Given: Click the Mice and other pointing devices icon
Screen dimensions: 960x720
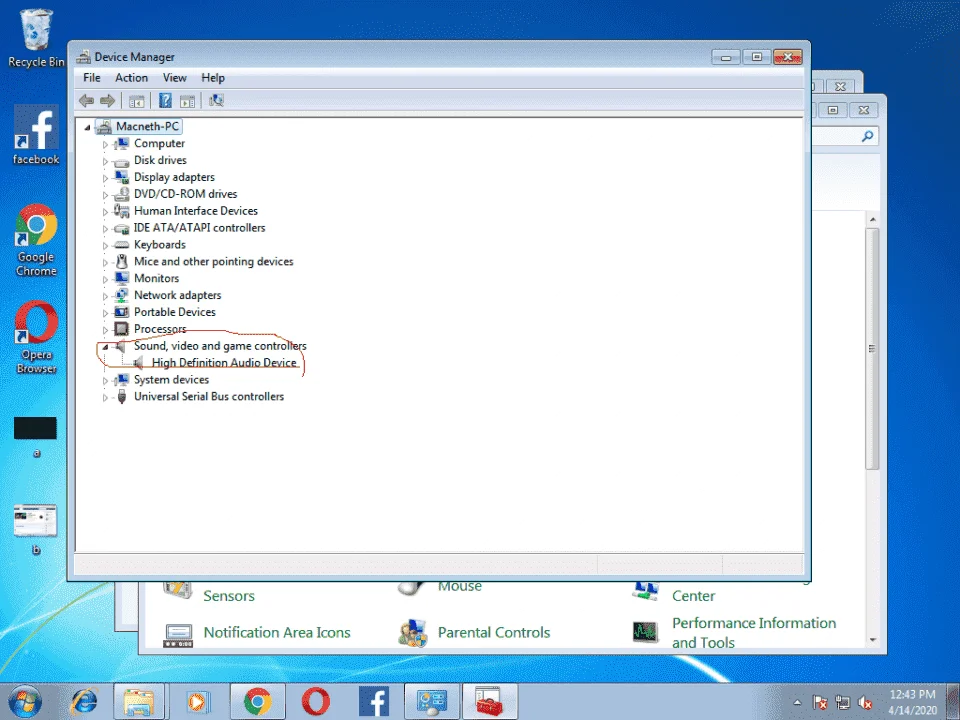Looking at the screenshot, I should coord(122,261).
